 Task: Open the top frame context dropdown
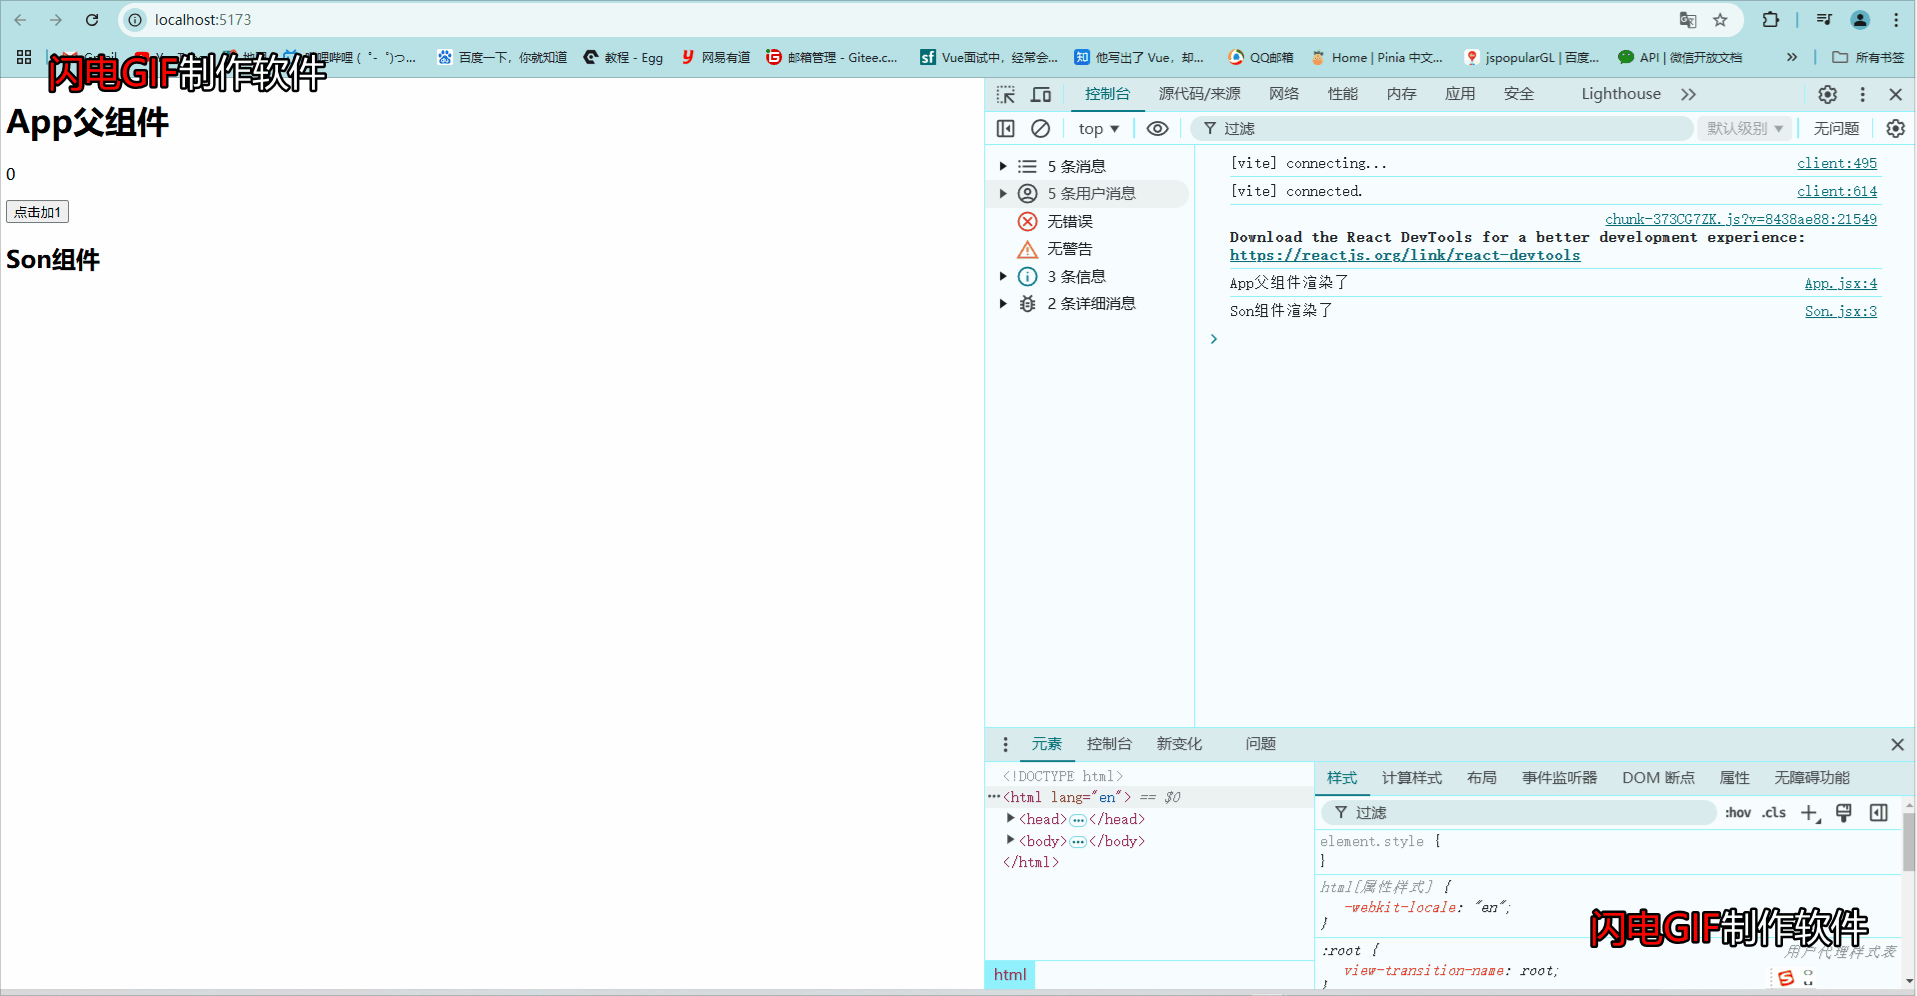point(1097,128)
